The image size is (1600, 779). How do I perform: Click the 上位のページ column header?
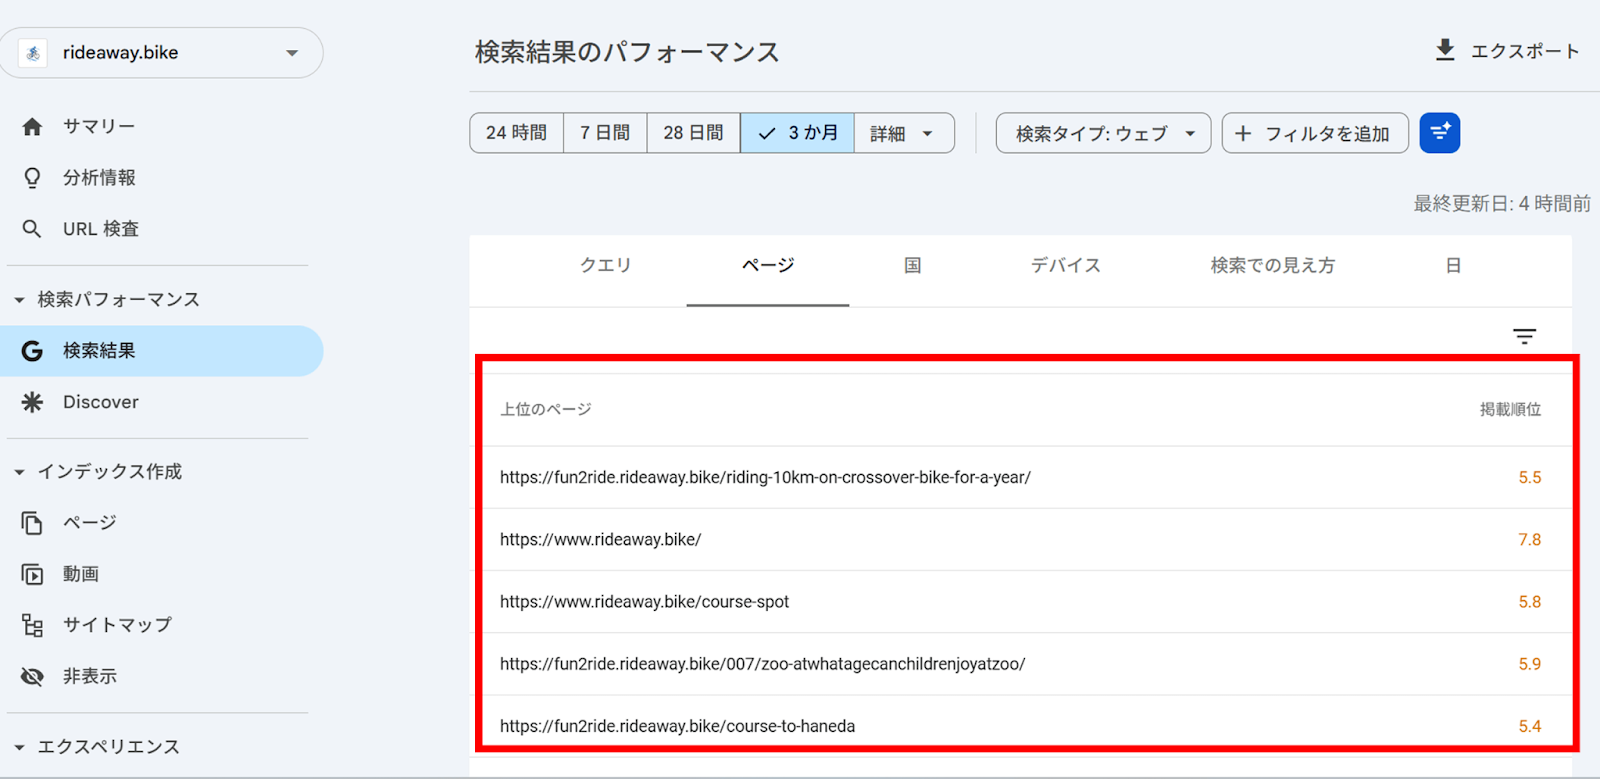coord(546,410)
